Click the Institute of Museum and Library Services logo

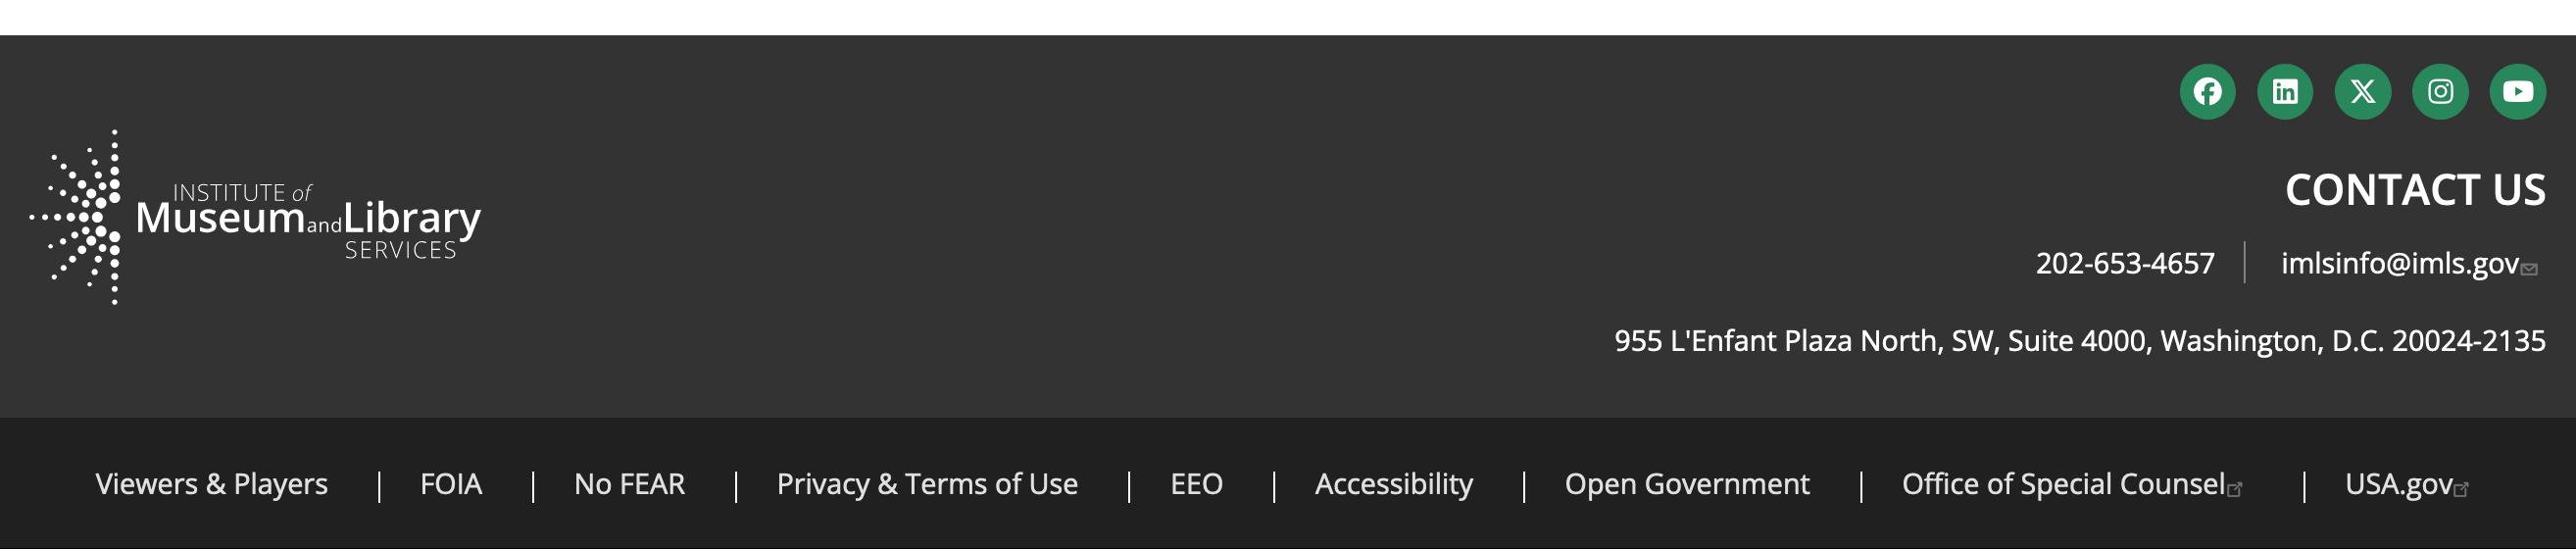[256, 217]
